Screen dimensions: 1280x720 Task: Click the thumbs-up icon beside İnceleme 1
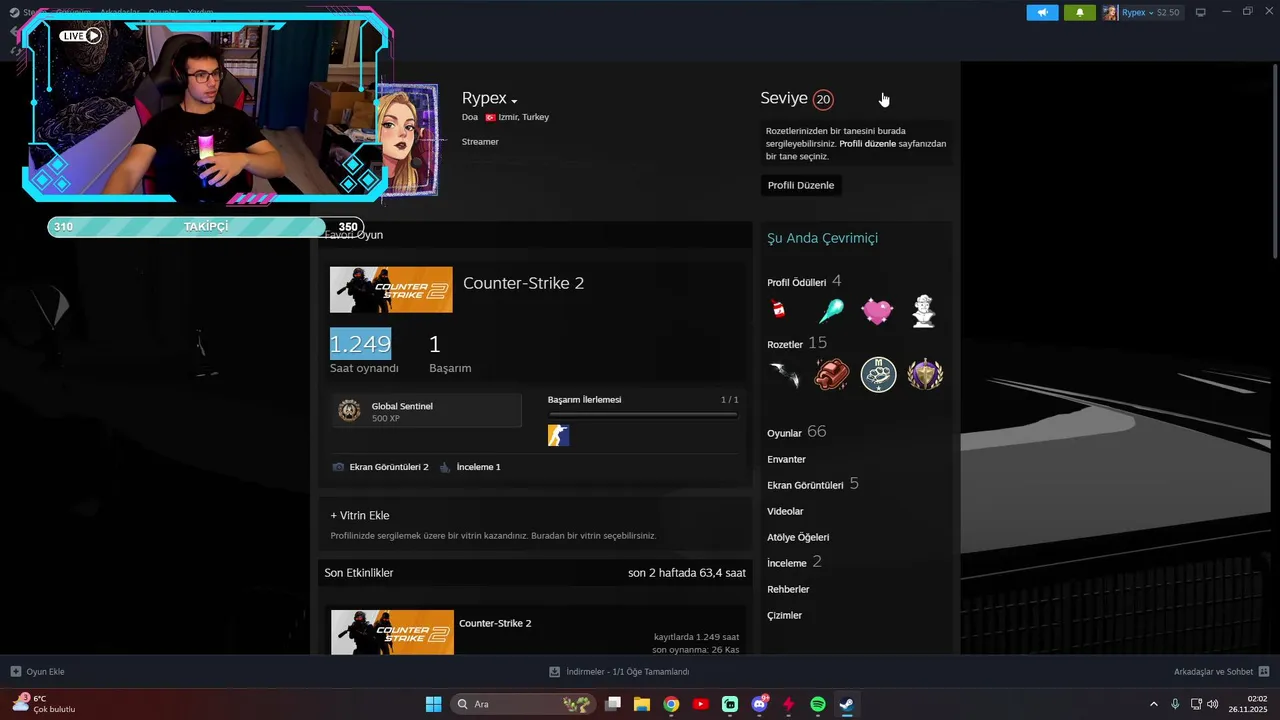[x=445, y=467]
